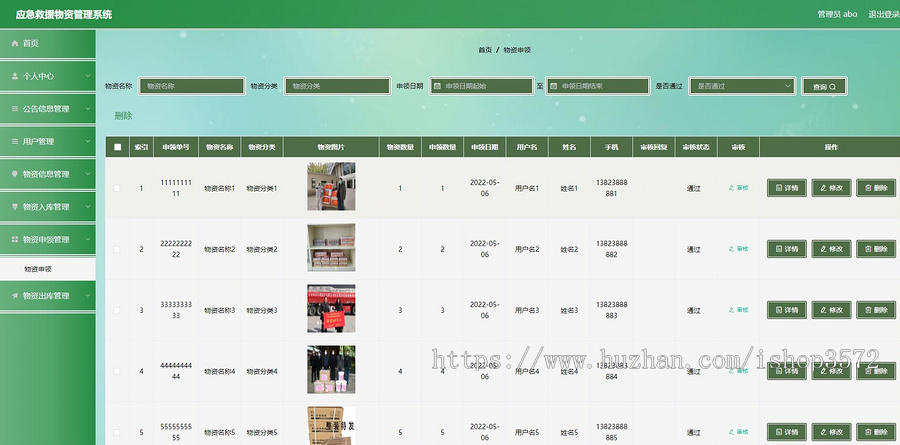Open 用户管理 menu label
The image size is (900, 445).
(38, 141)
